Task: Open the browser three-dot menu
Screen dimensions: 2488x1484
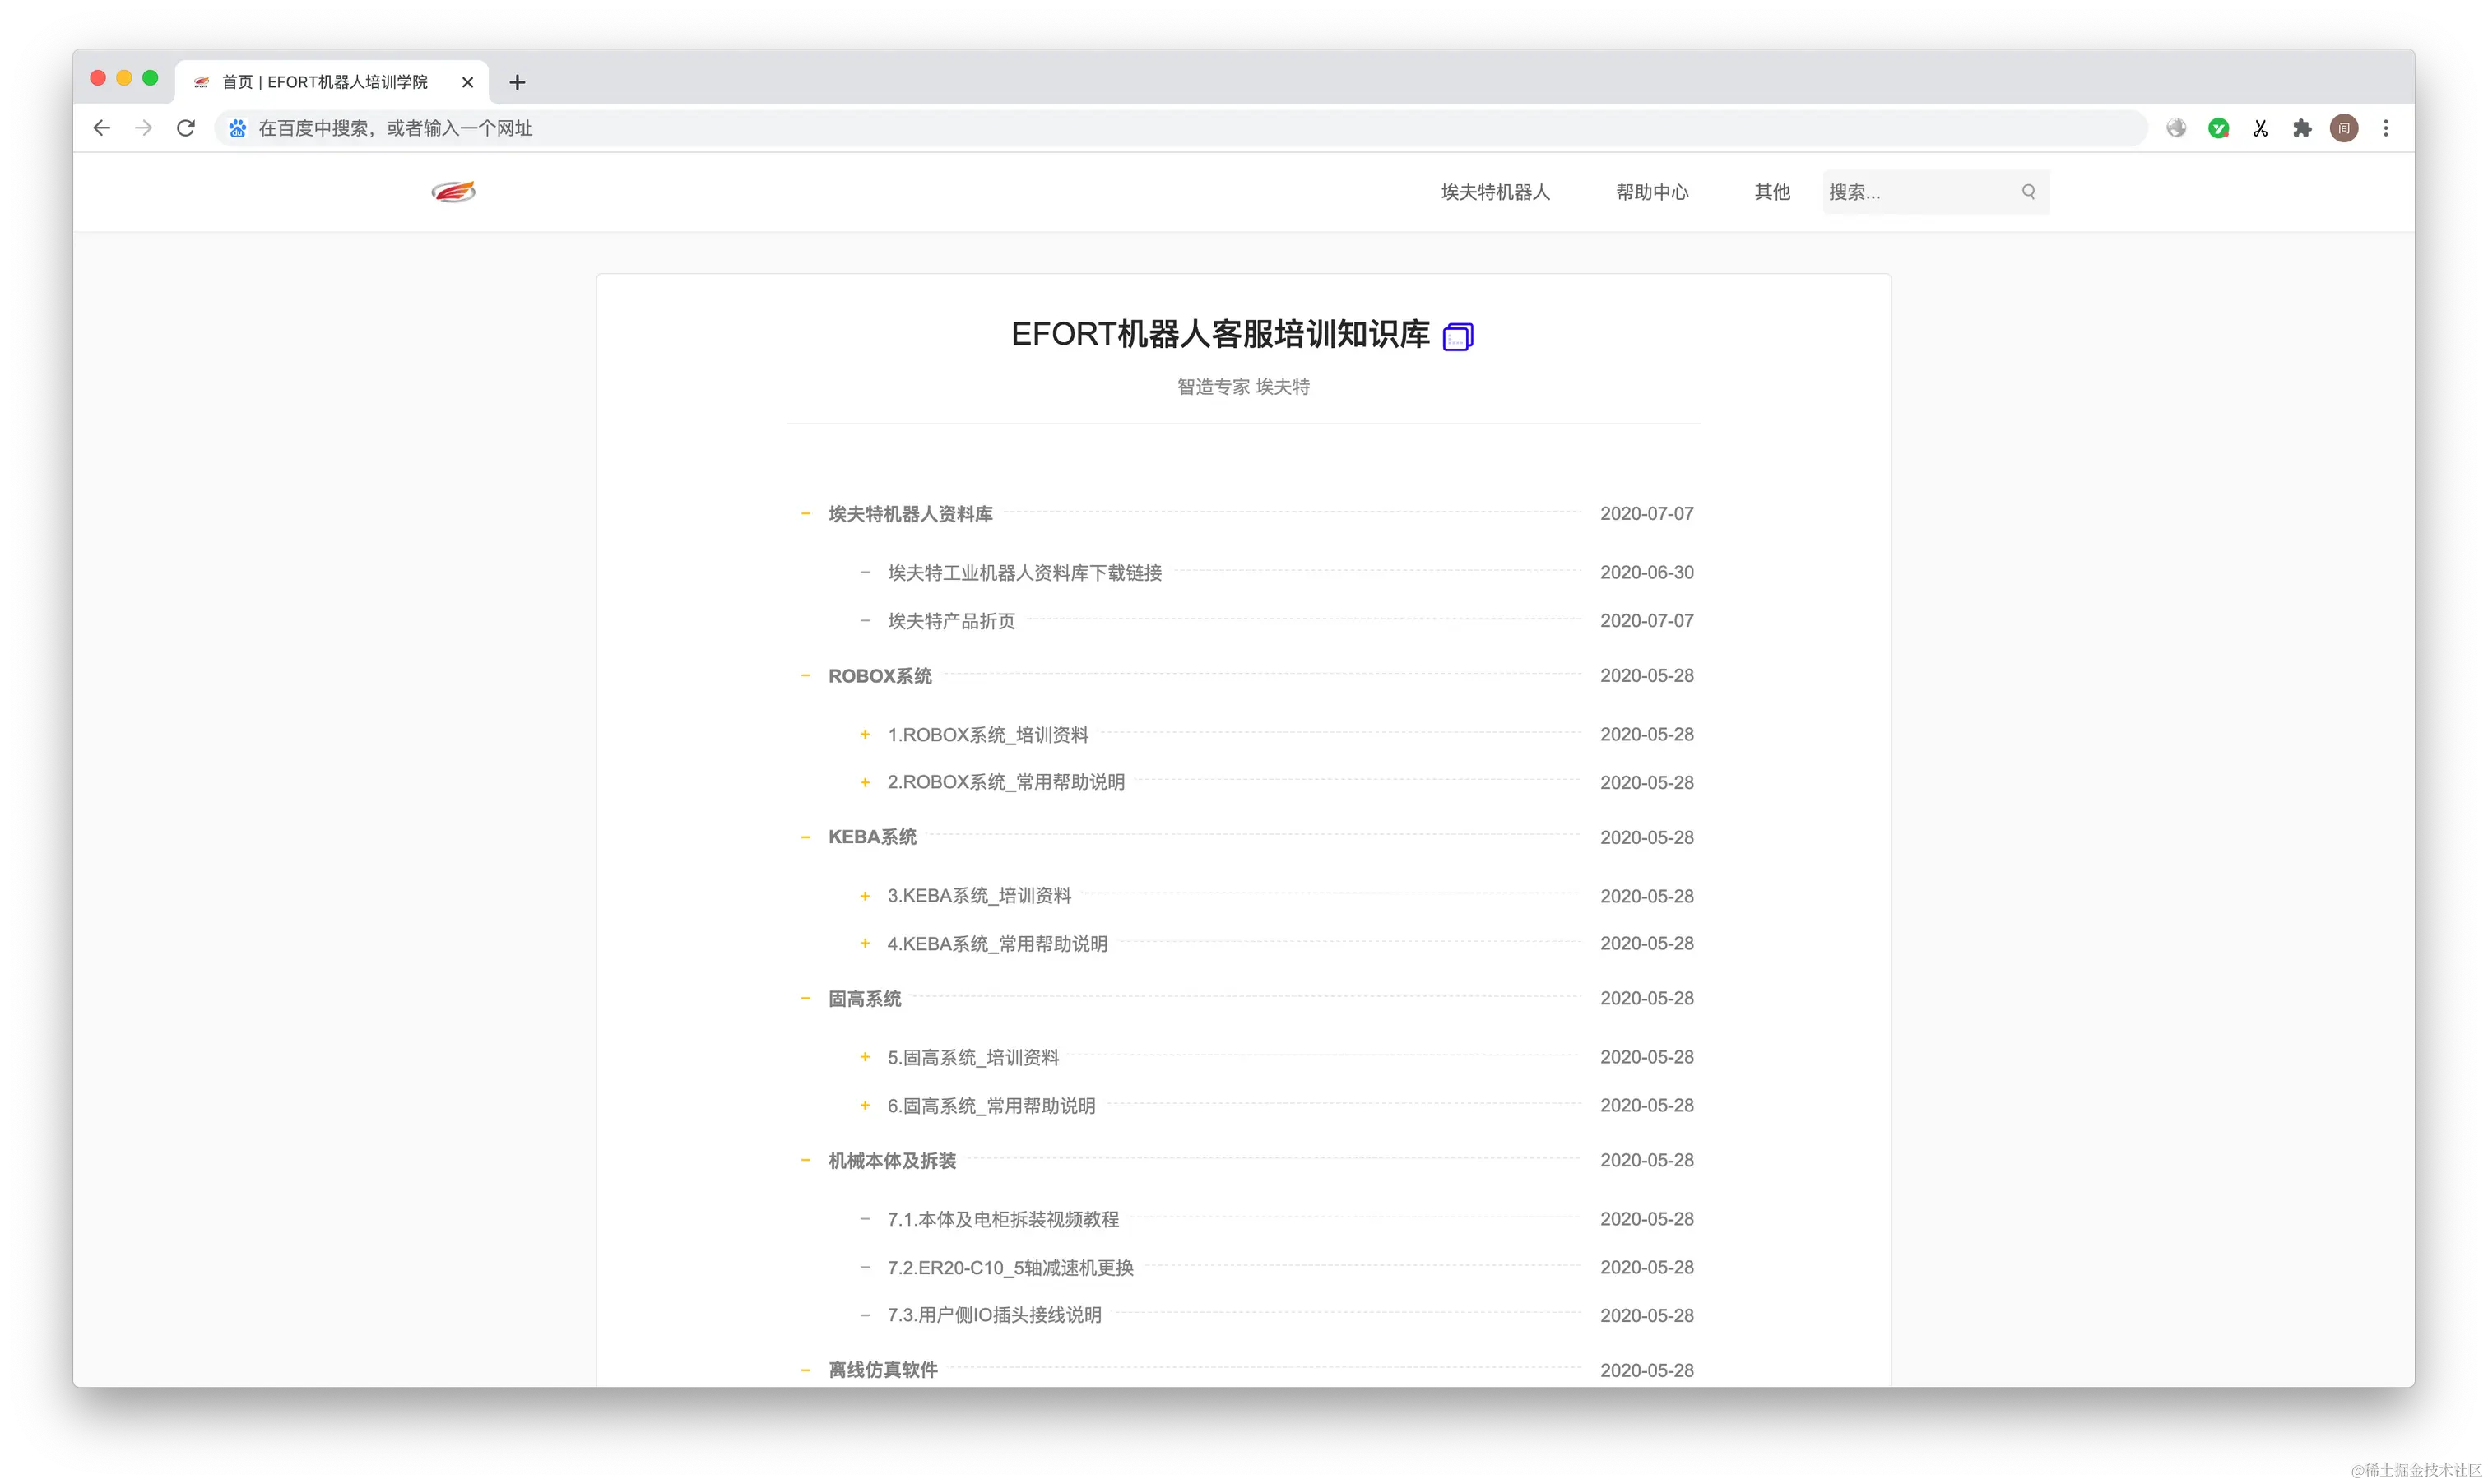Action: [2386, 128]
